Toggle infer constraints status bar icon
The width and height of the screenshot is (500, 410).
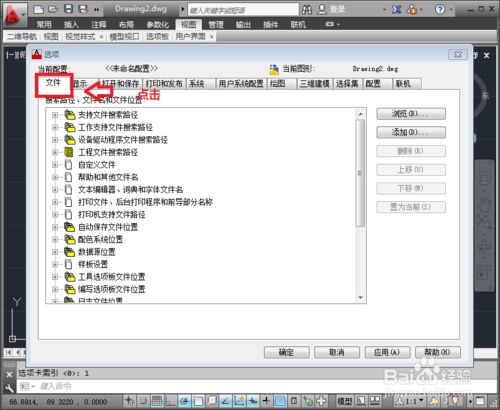coord(129,400)
